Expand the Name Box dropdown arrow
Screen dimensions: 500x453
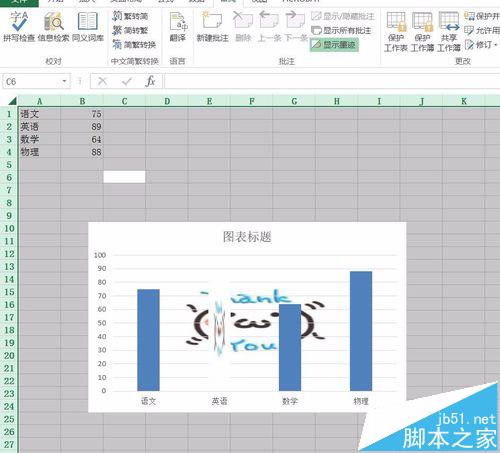64,81
